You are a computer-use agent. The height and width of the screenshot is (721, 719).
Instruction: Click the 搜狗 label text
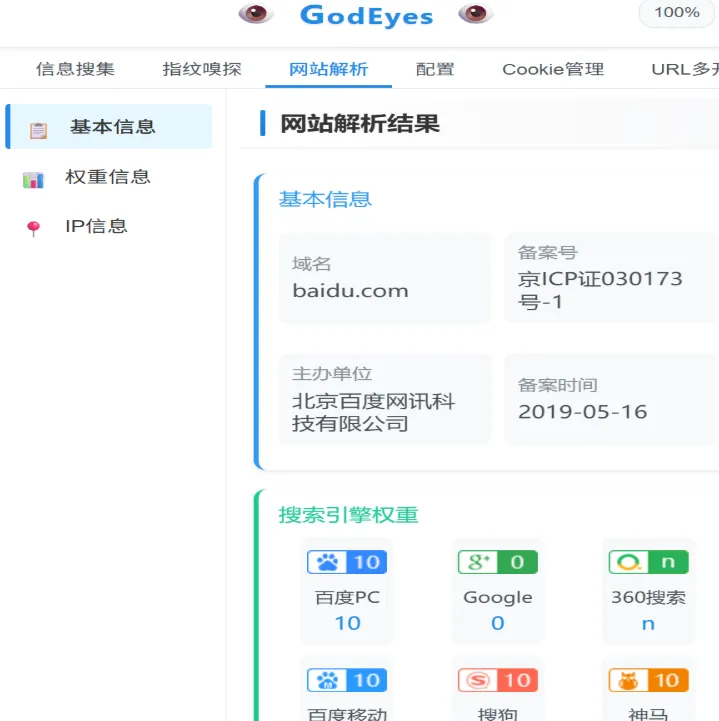[498, 714]
